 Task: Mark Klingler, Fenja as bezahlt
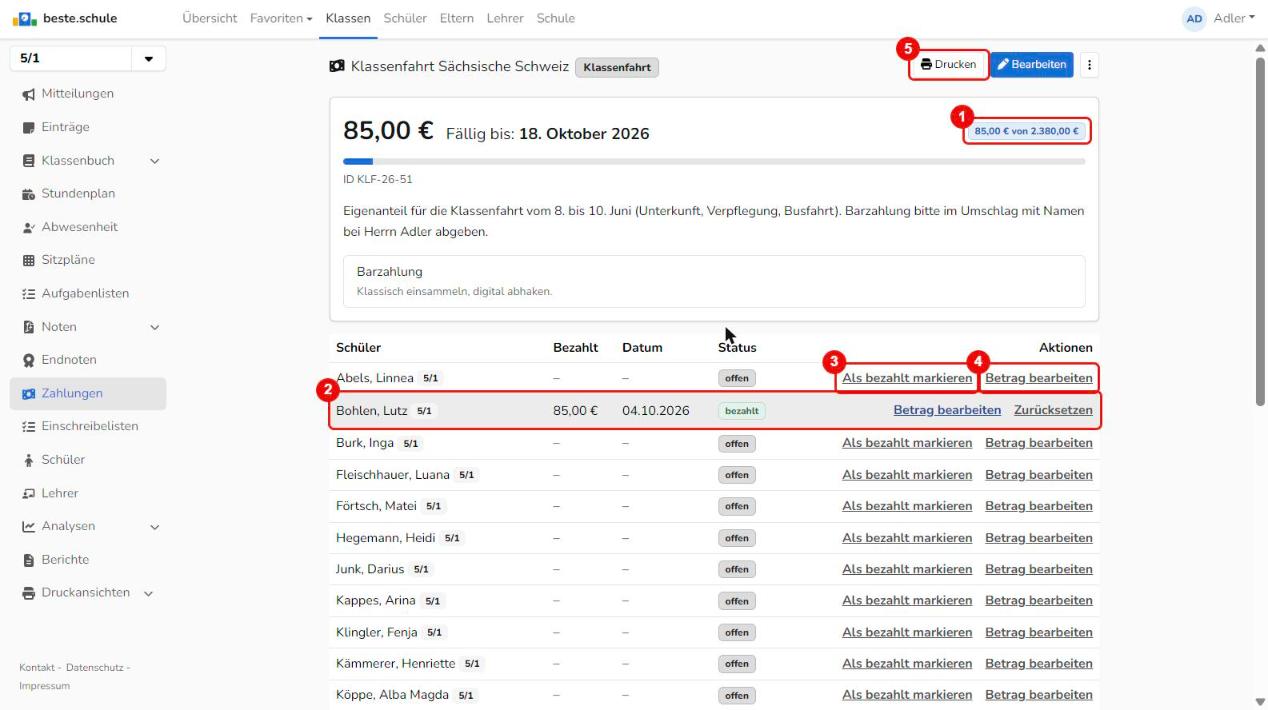[x=907, y=632]
